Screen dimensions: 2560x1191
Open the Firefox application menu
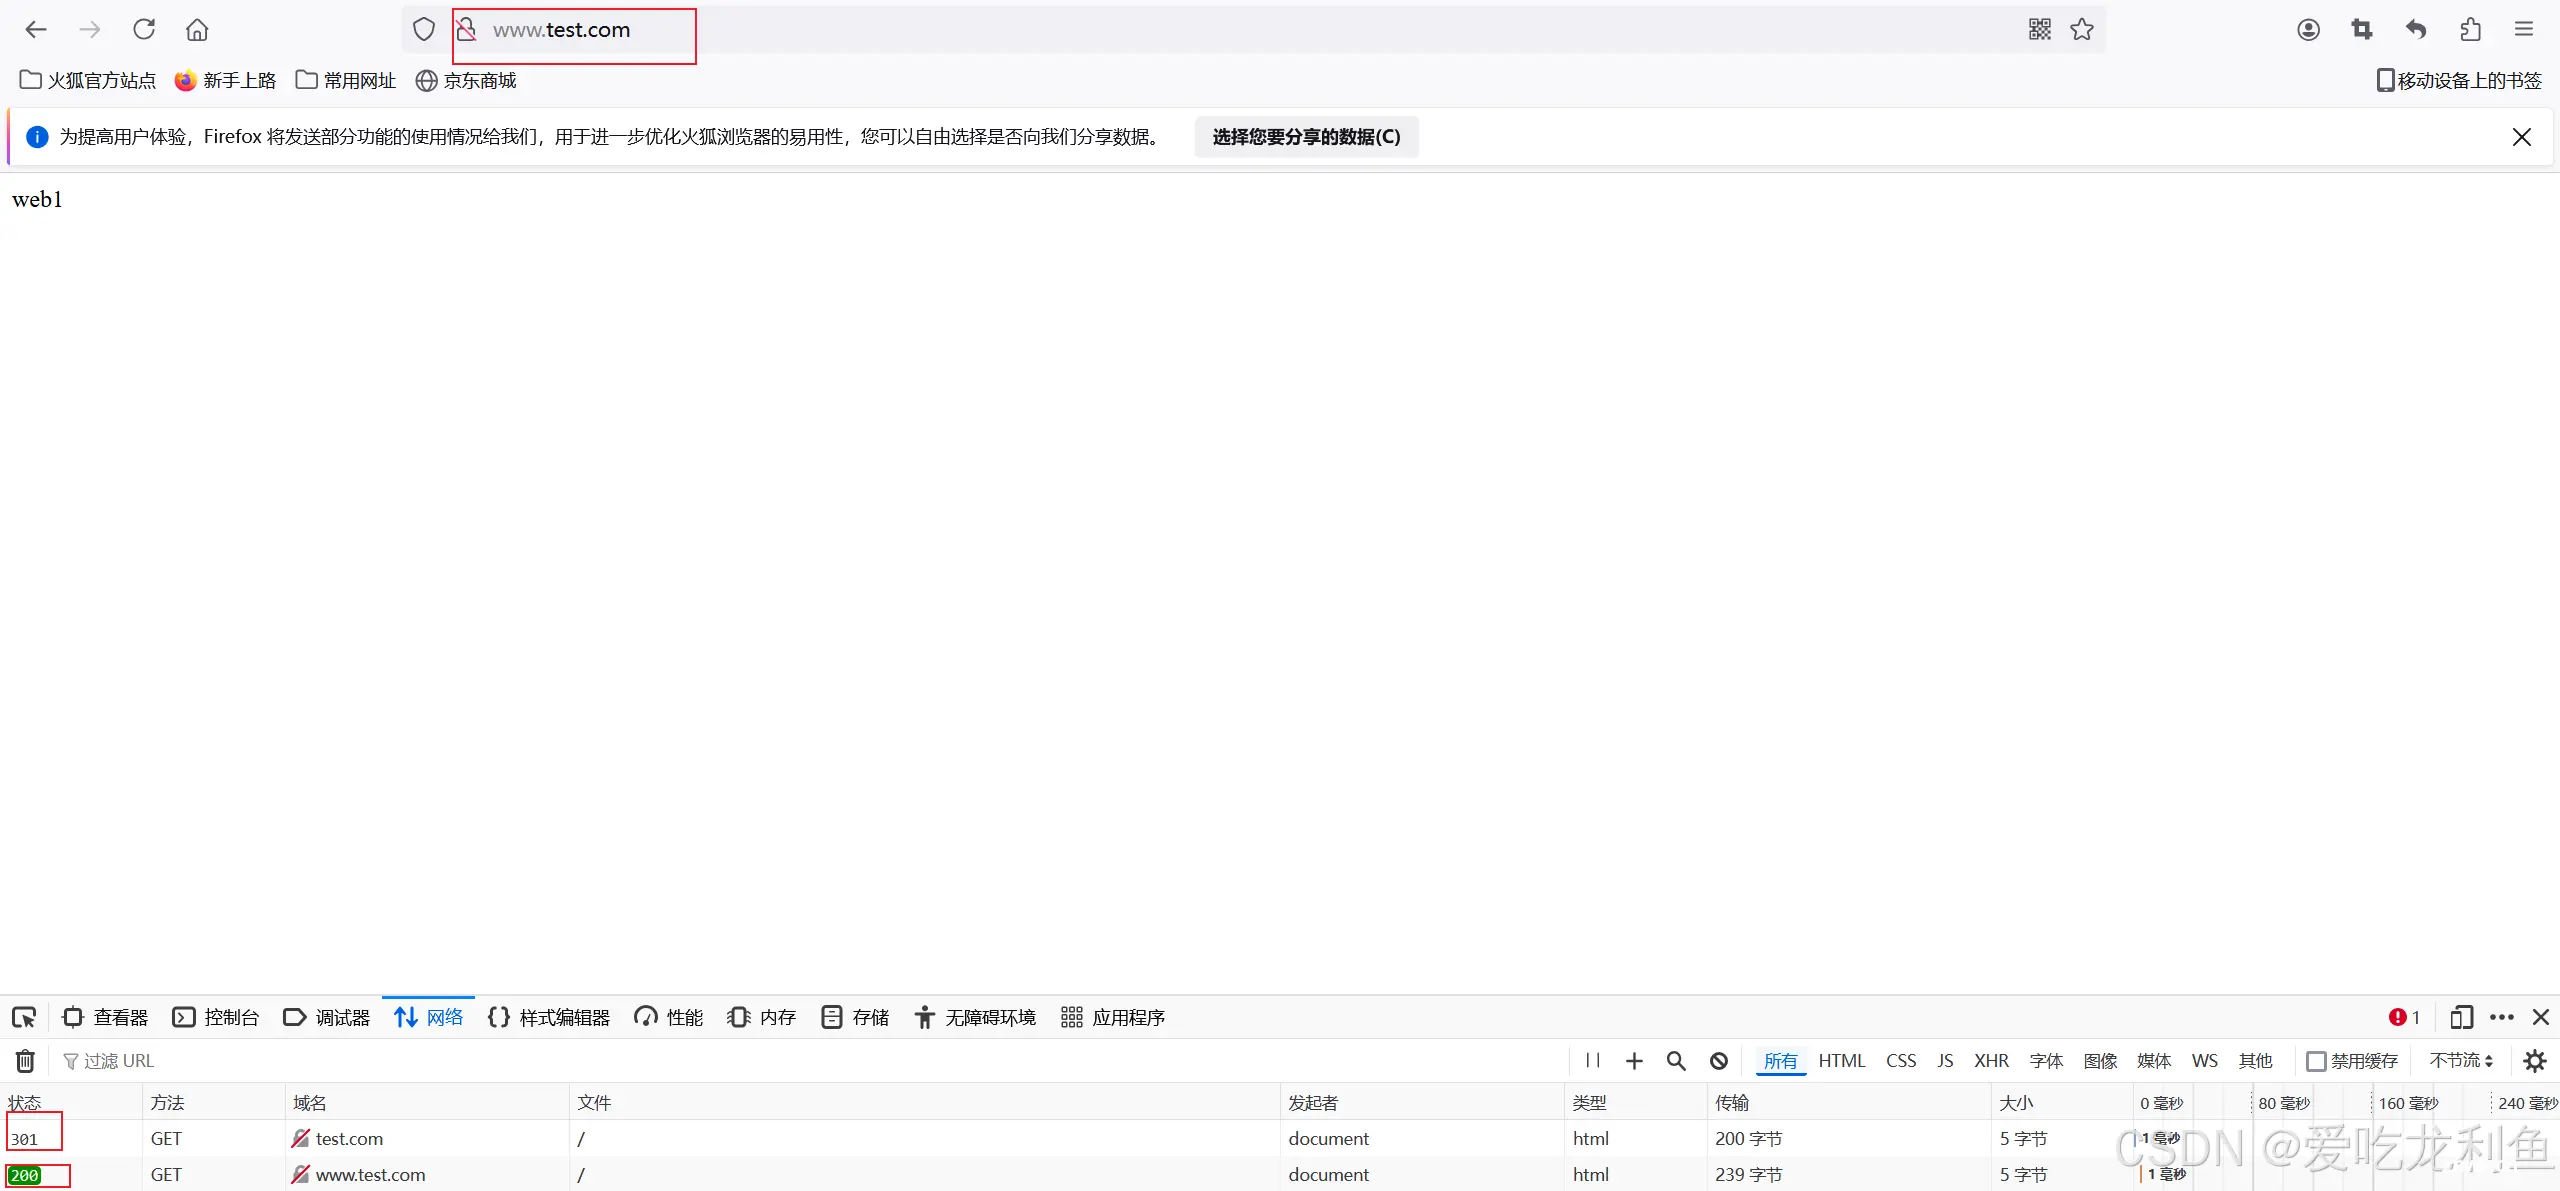pos(2524,30)
